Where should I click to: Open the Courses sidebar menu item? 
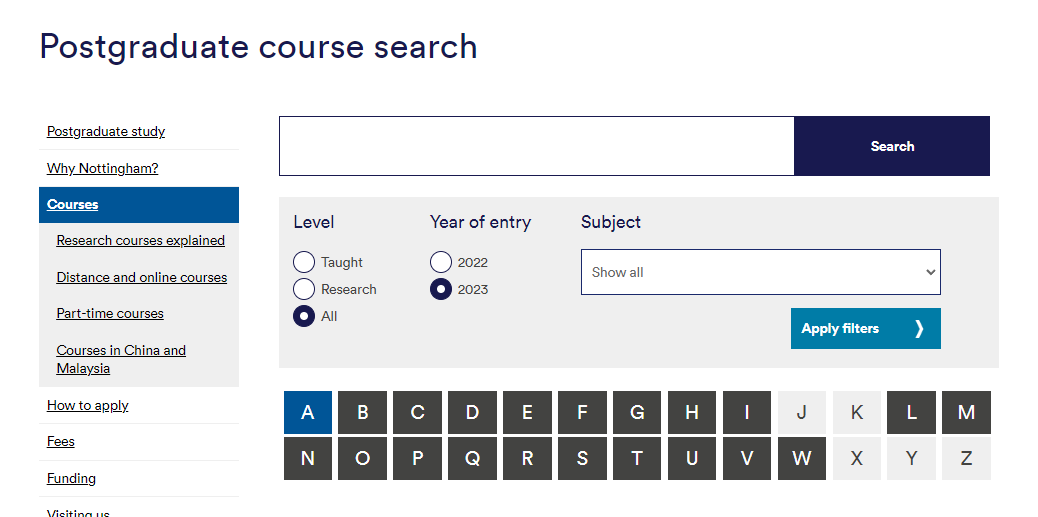coord(73,204)
